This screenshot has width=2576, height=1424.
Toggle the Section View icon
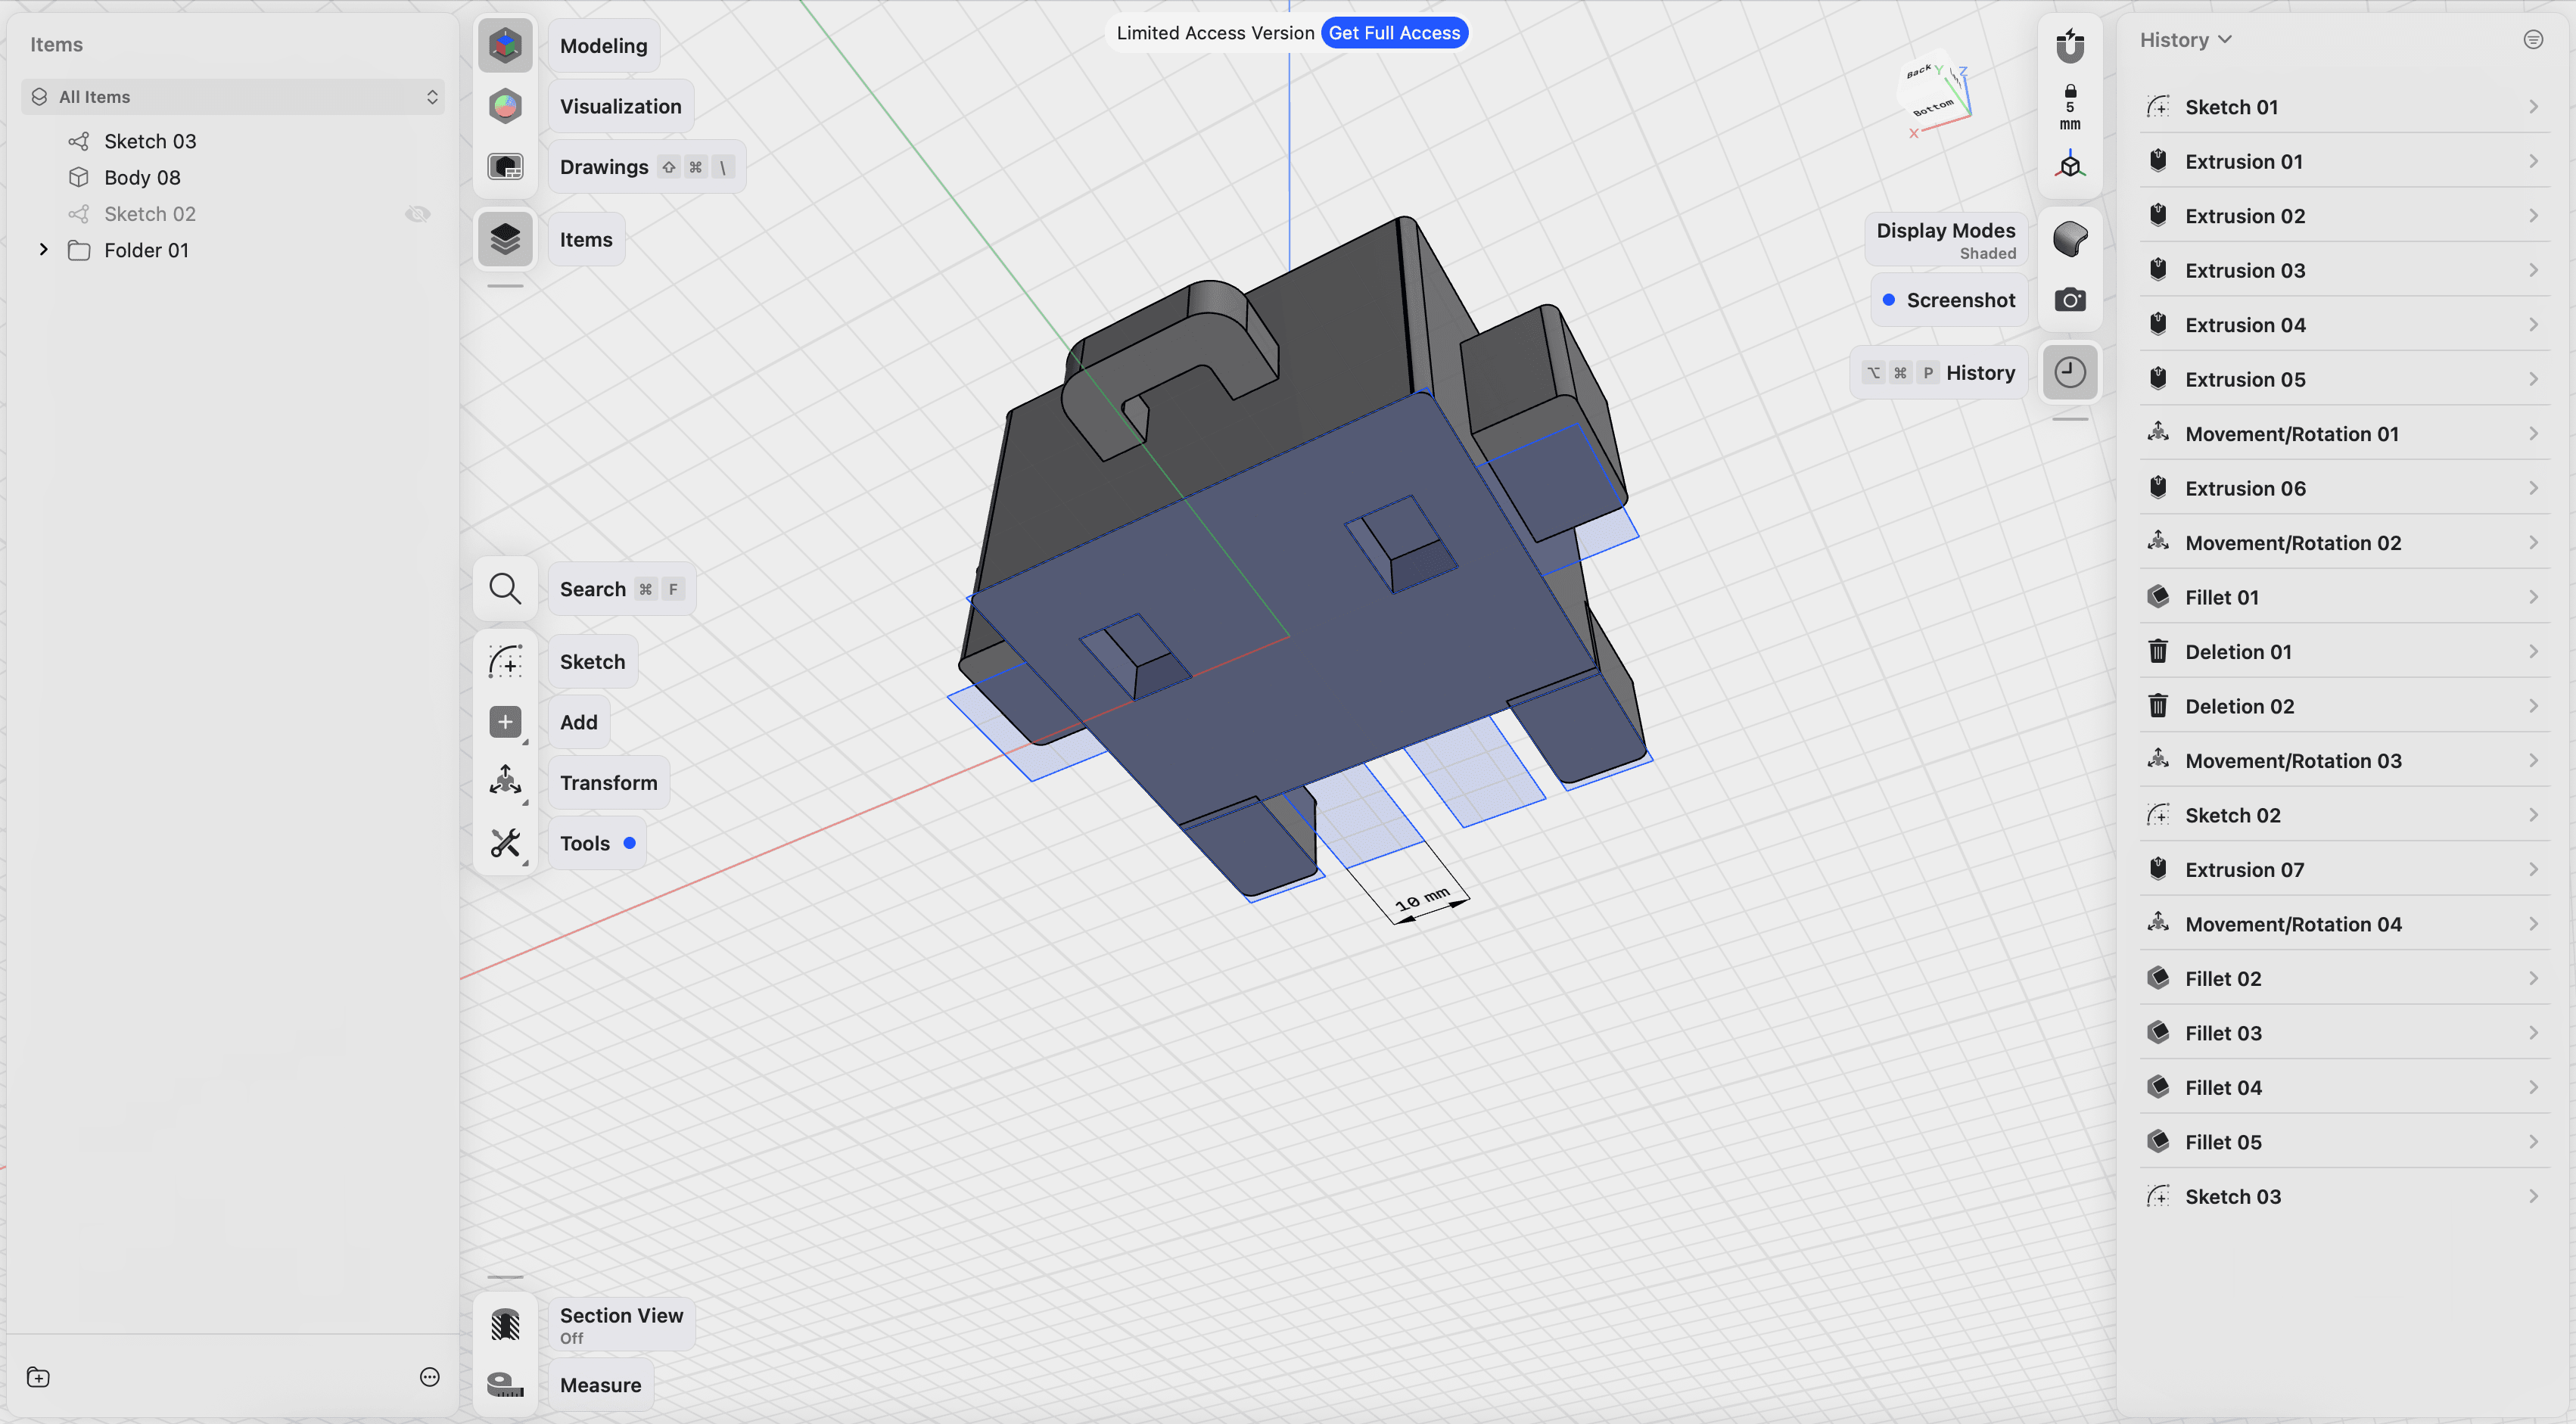tap(505, 1324)
